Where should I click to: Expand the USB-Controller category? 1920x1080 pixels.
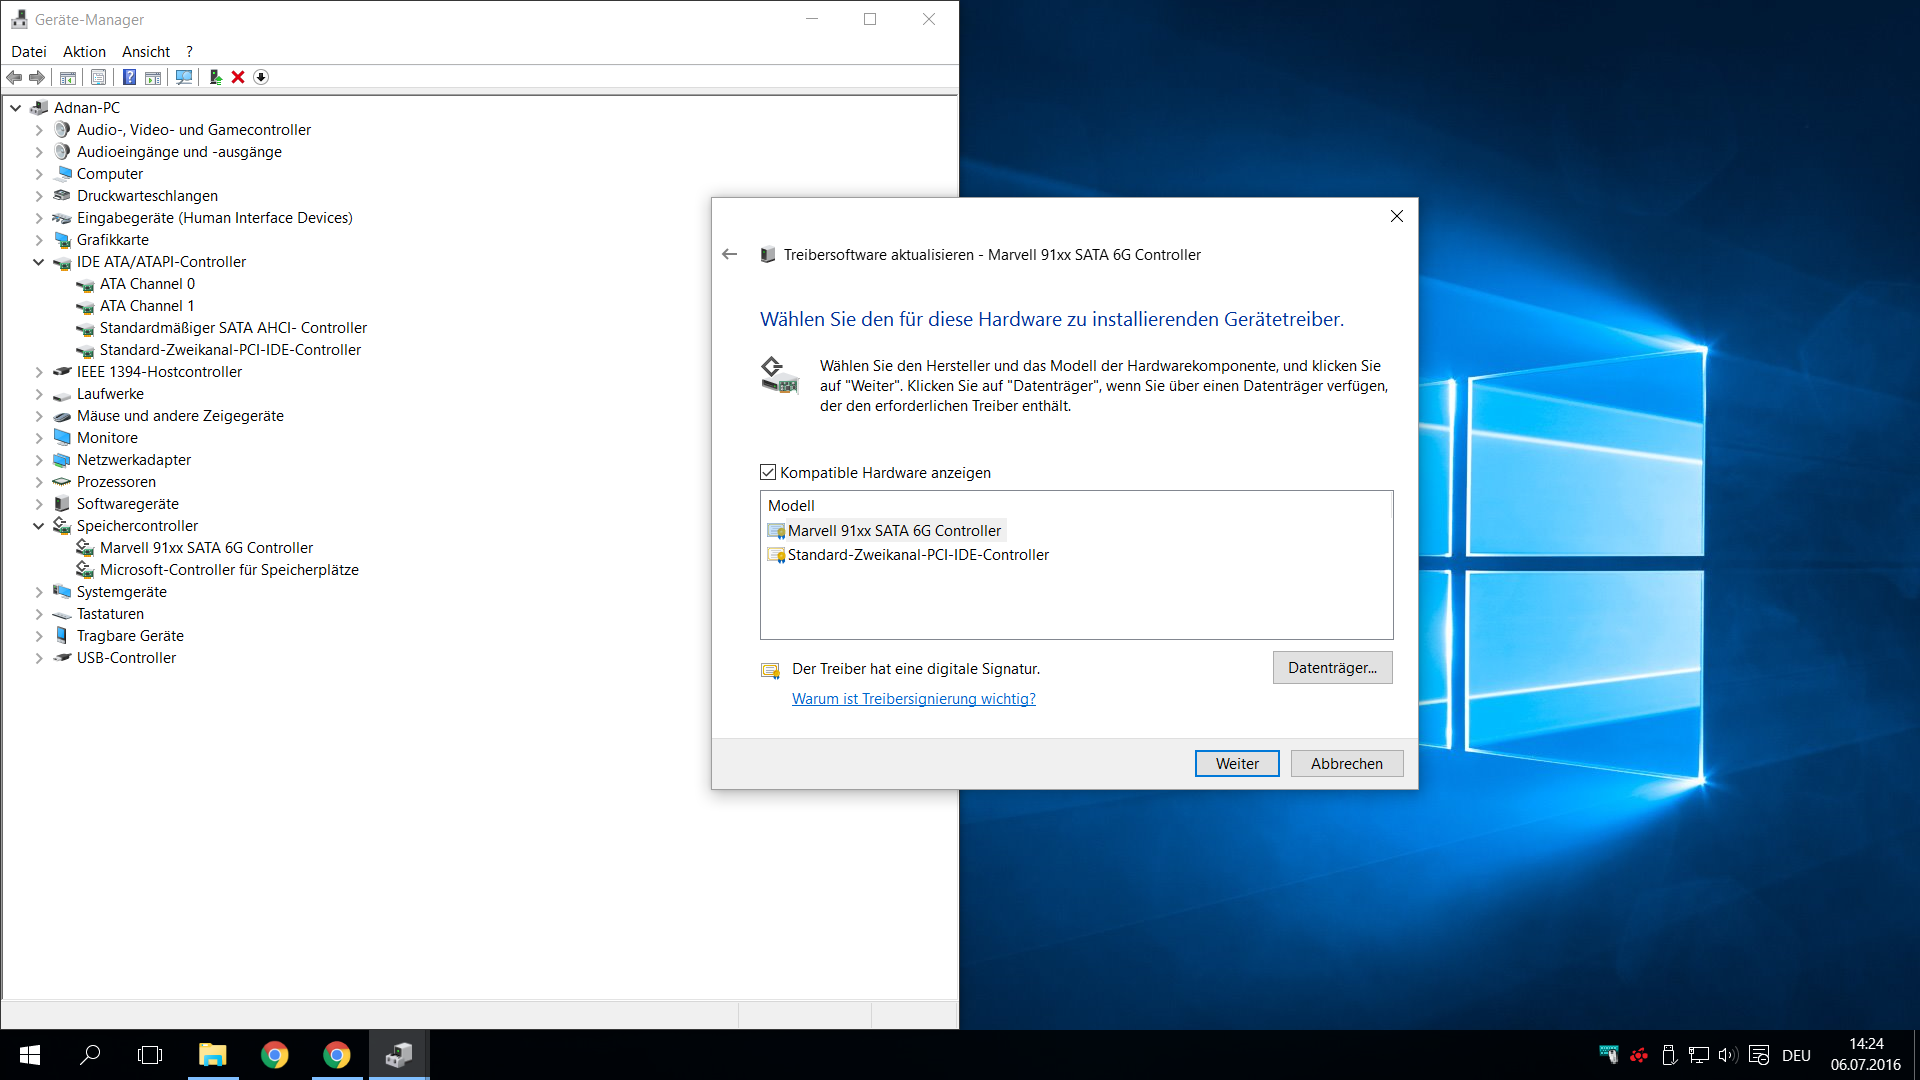click(x=39, y=658)
